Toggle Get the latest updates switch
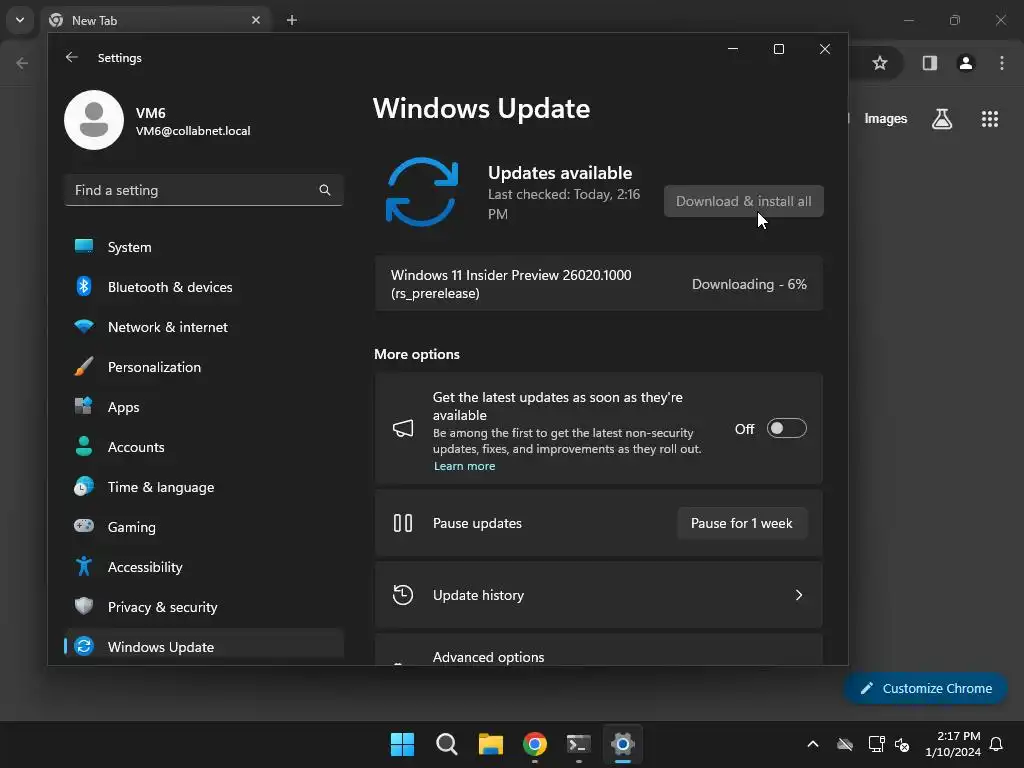The height and width of the screenshot is (768, 1024). (x=786, y=428)
